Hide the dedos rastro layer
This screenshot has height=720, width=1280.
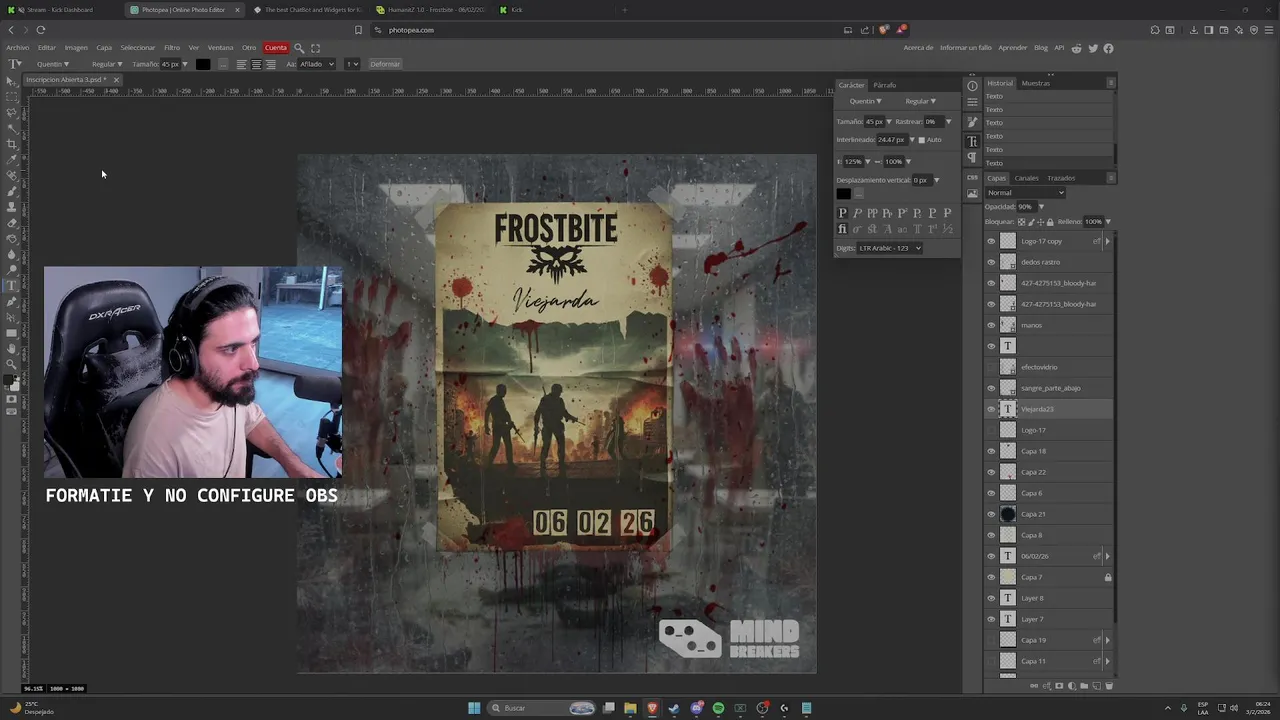pos(991,262)
